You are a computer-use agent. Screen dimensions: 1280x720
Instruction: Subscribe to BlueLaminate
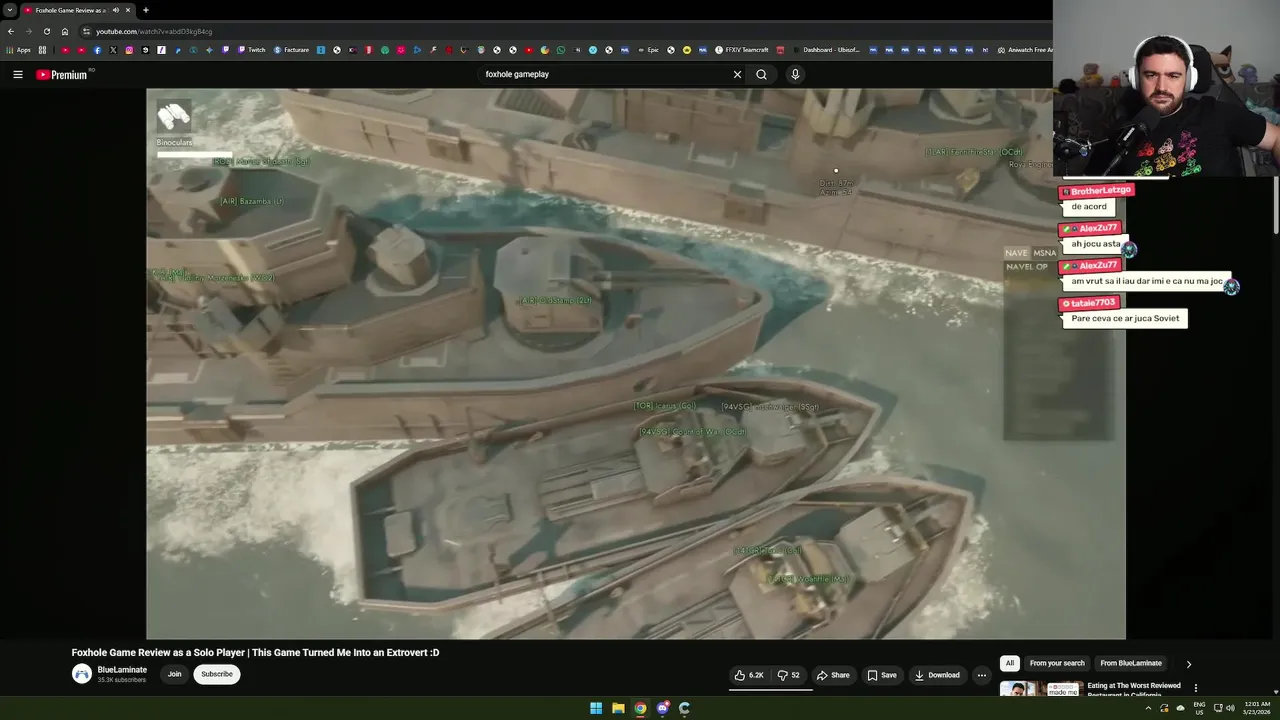217,674
